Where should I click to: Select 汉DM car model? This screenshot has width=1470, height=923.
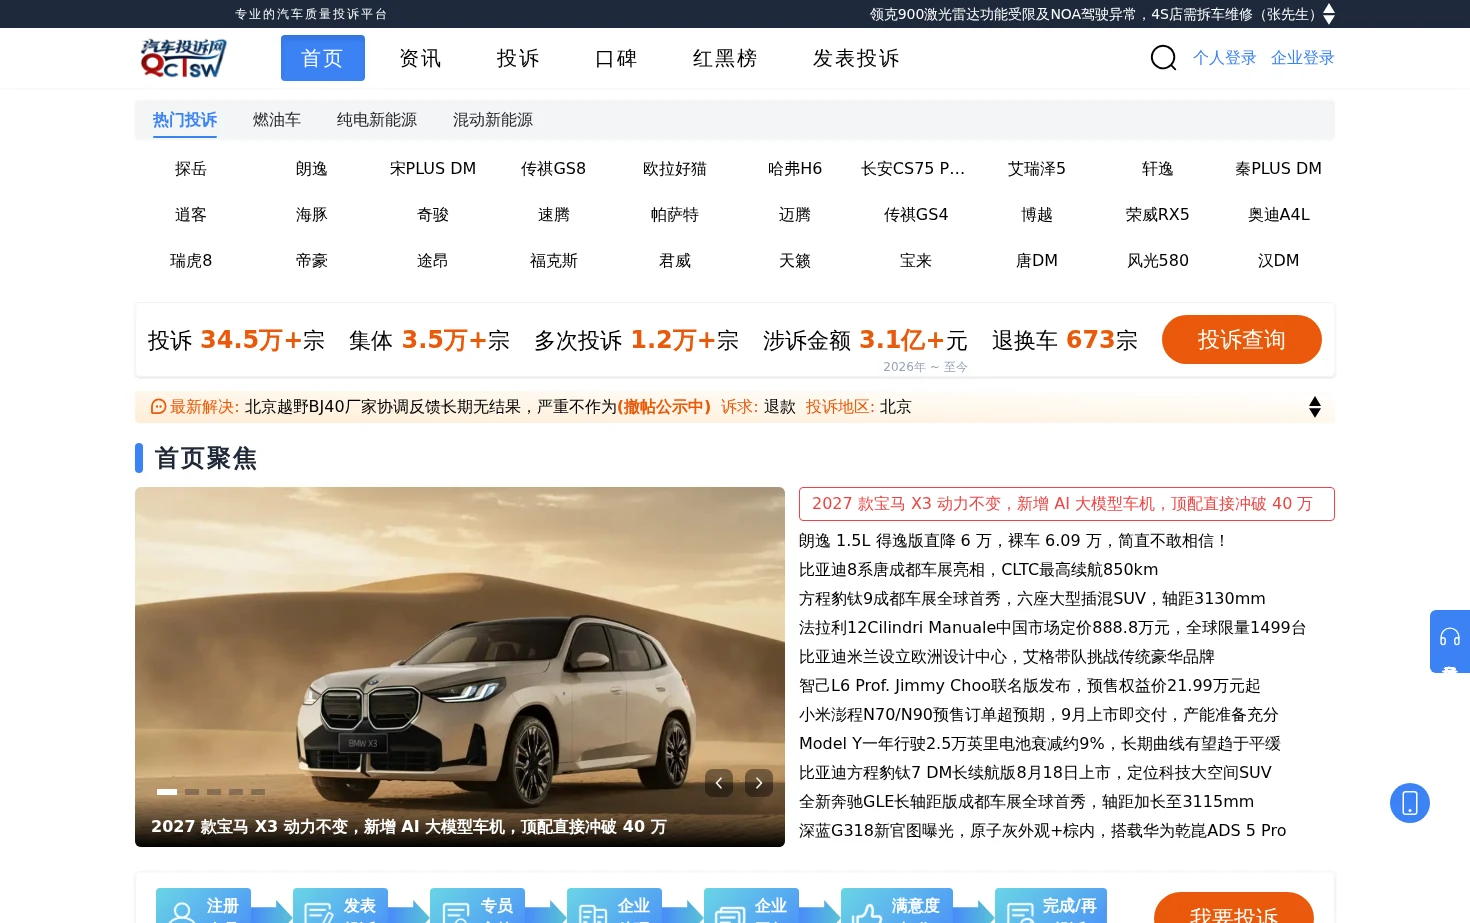click(1279, 261)
